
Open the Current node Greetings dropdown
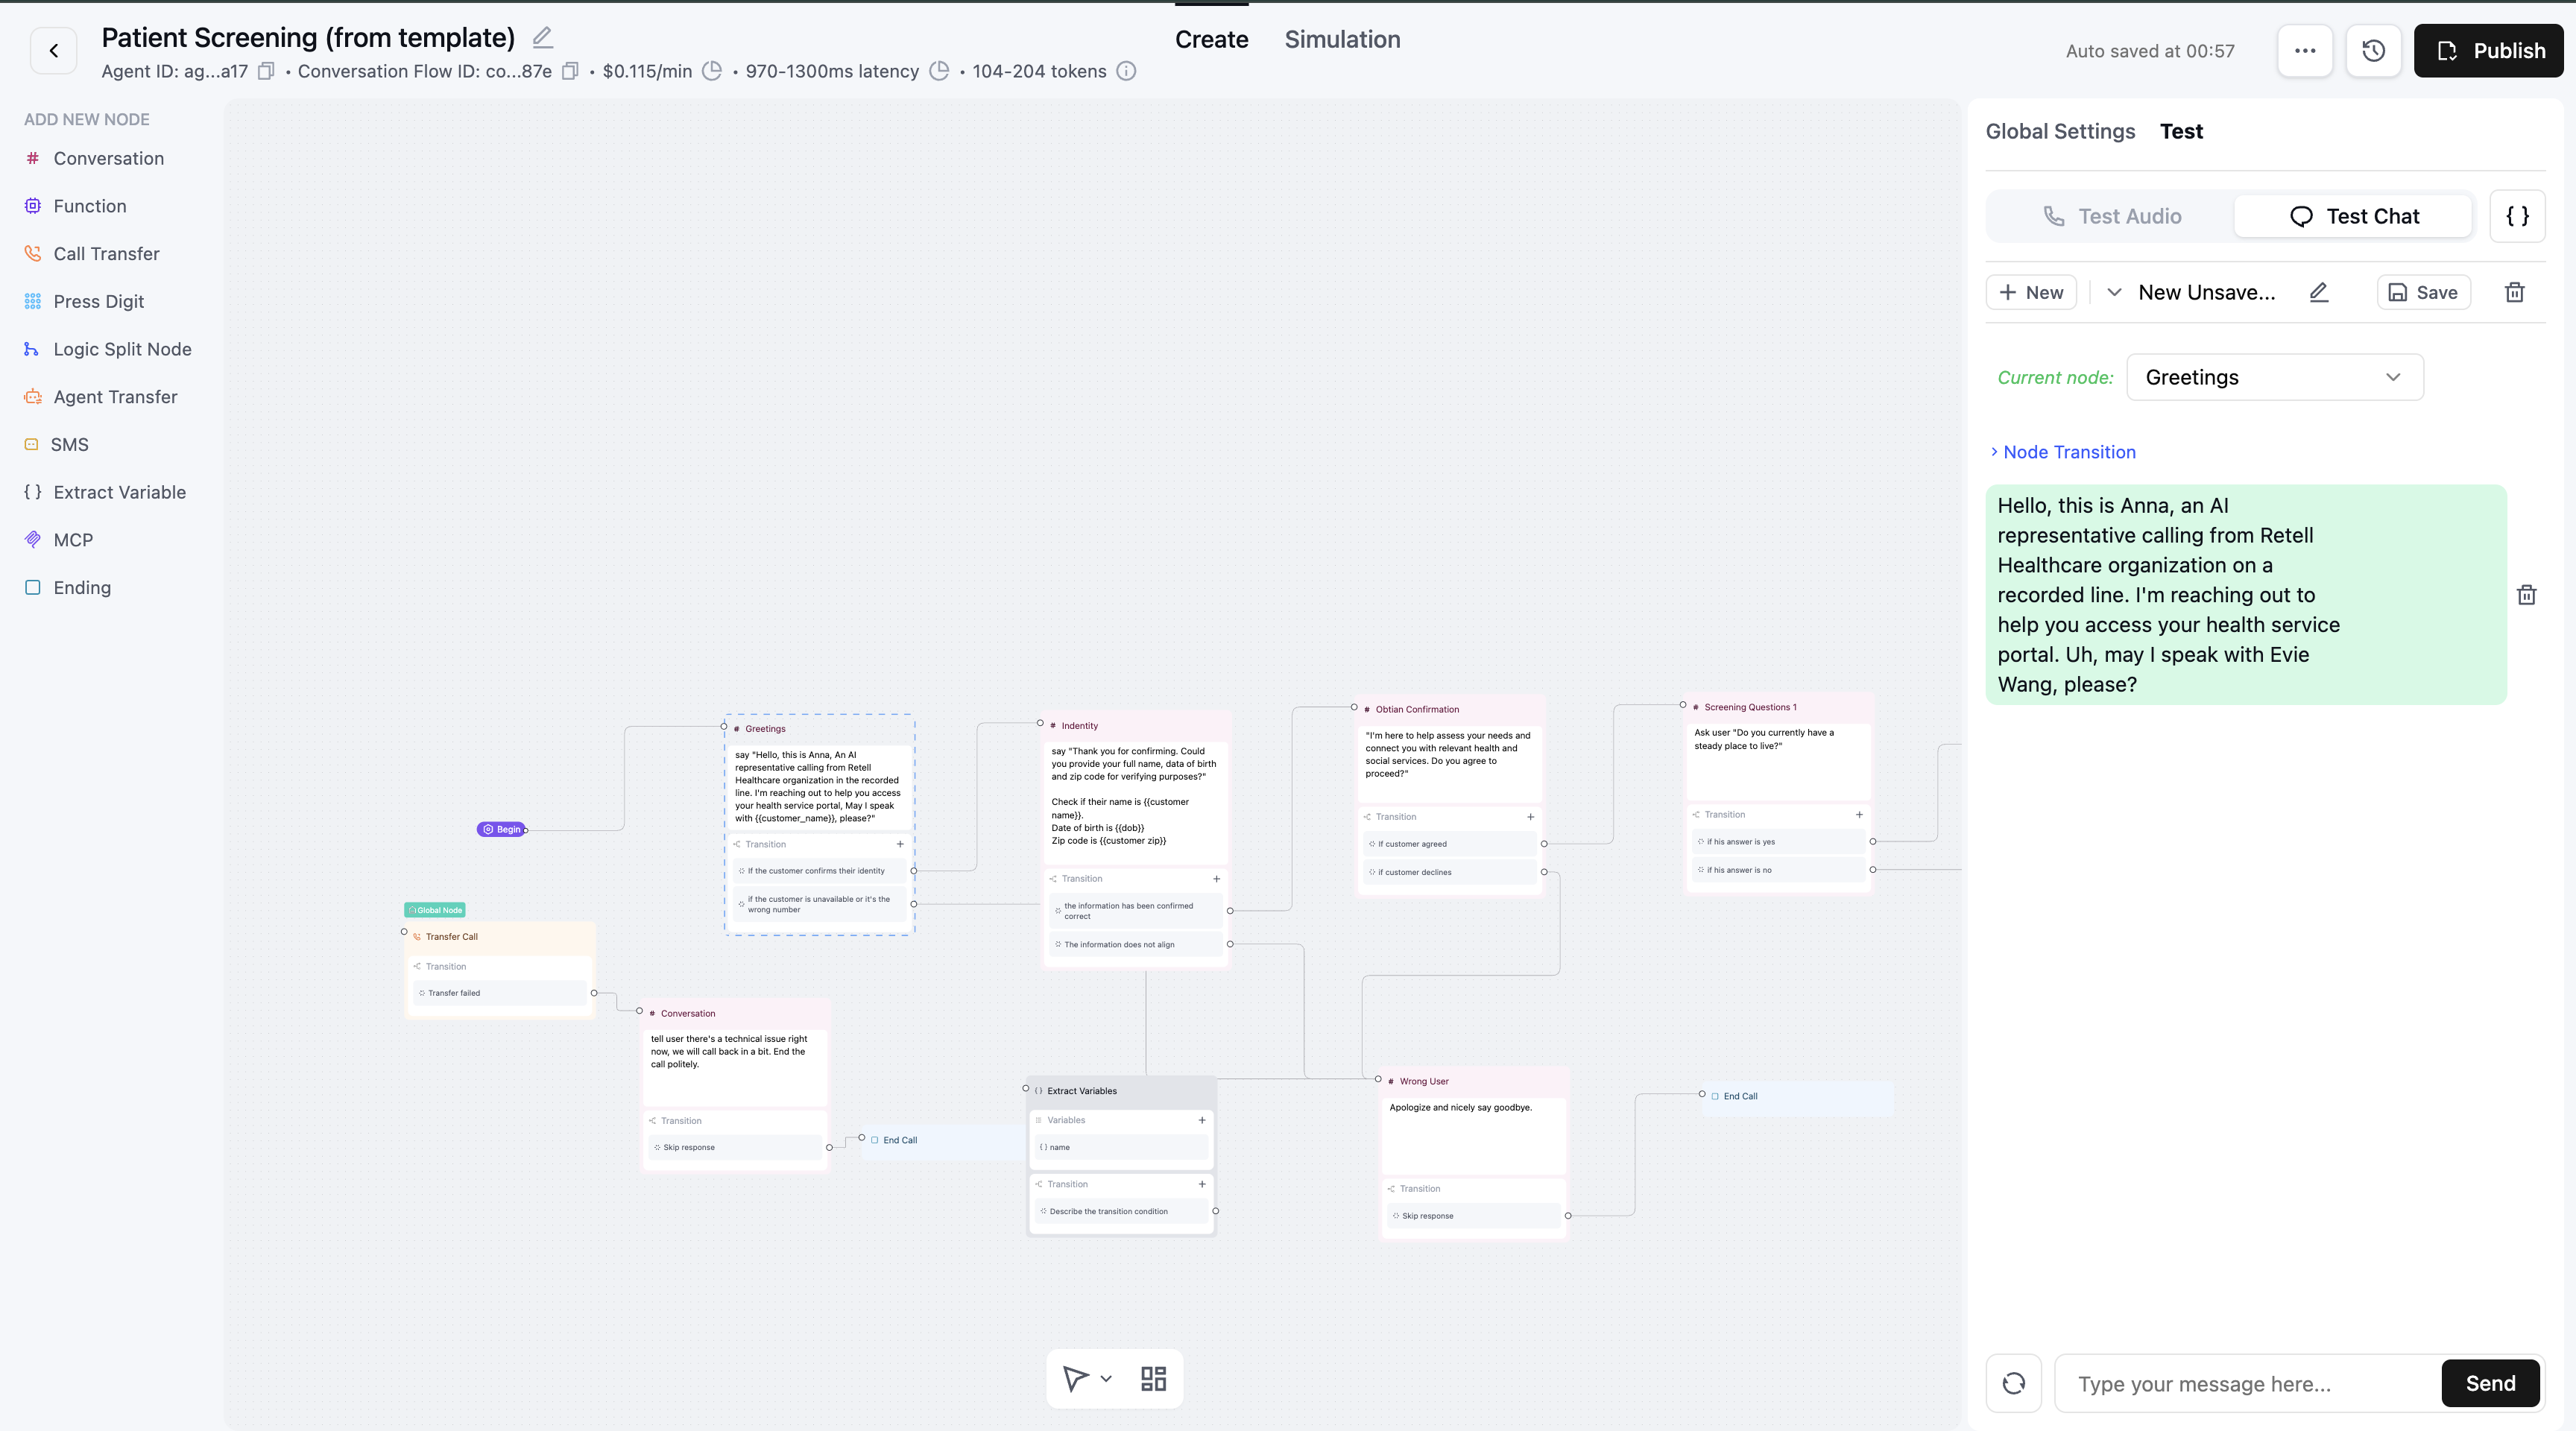click(x=2274, y=377)
